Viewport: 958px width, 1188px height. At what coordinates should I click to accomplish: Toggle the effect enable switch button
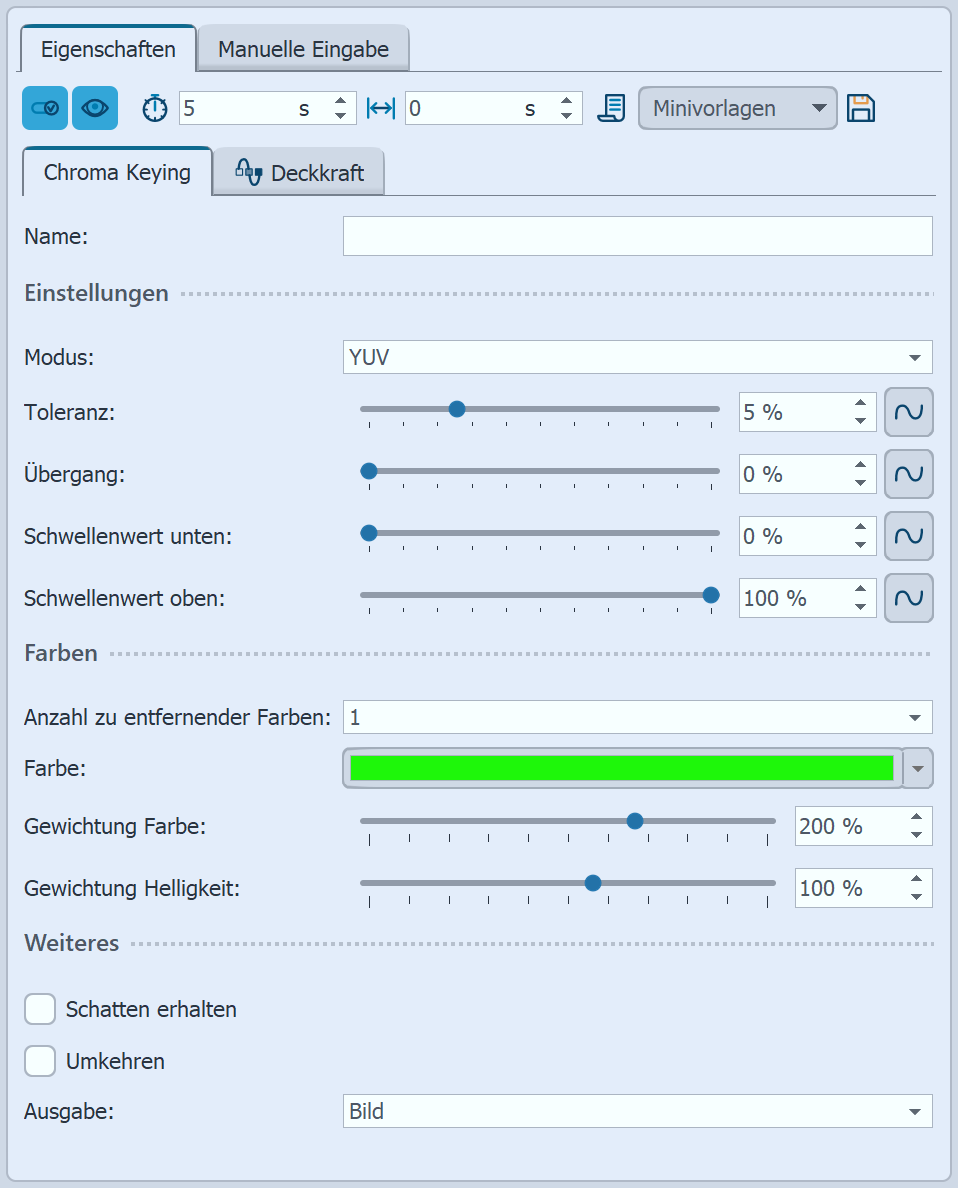(x=45, y=108)
